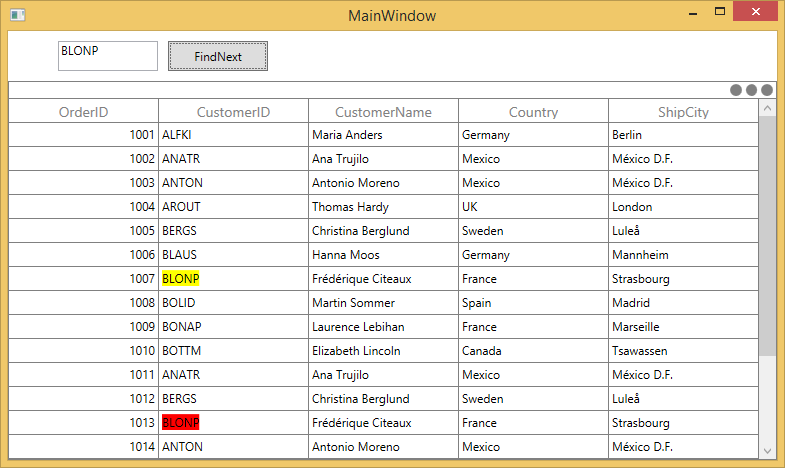Select OrderID cell 1014

click(x=84, y=447)
